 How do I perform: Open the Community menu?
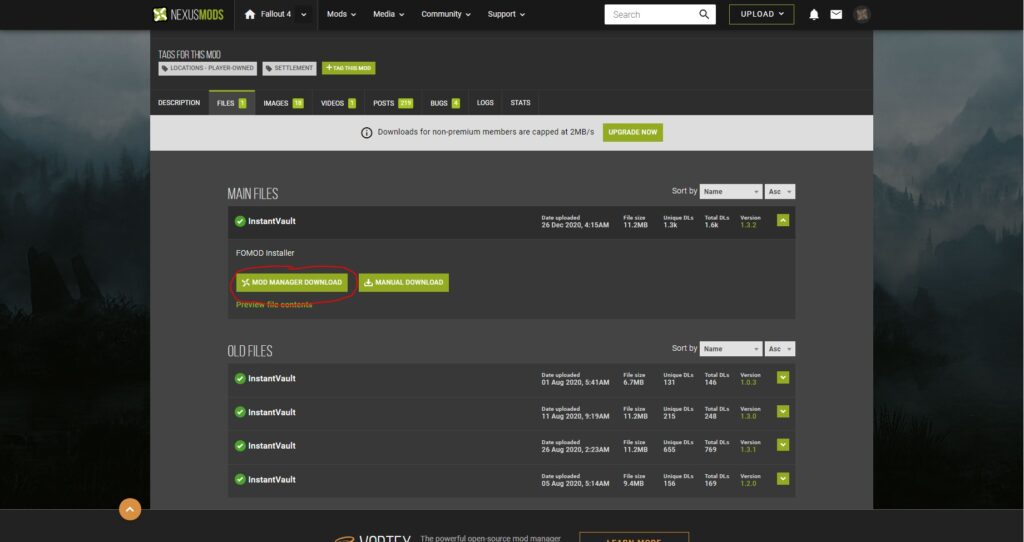point(446,14)
